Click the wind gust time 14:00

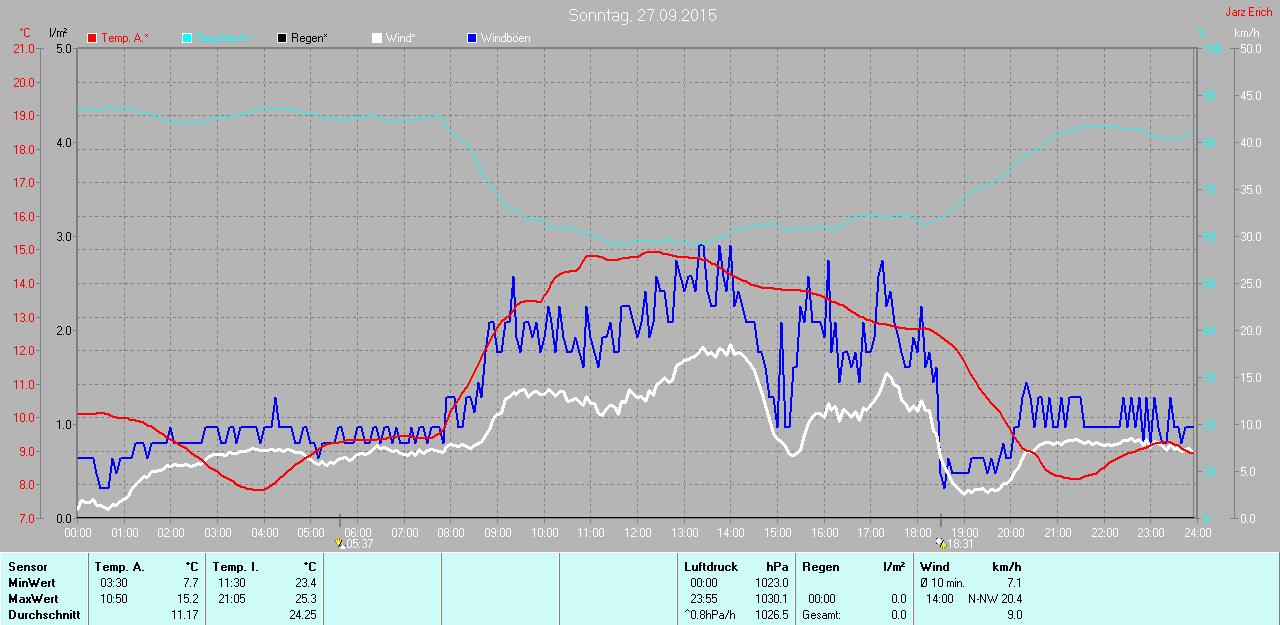pyautogui.click(x=939, y=598)
